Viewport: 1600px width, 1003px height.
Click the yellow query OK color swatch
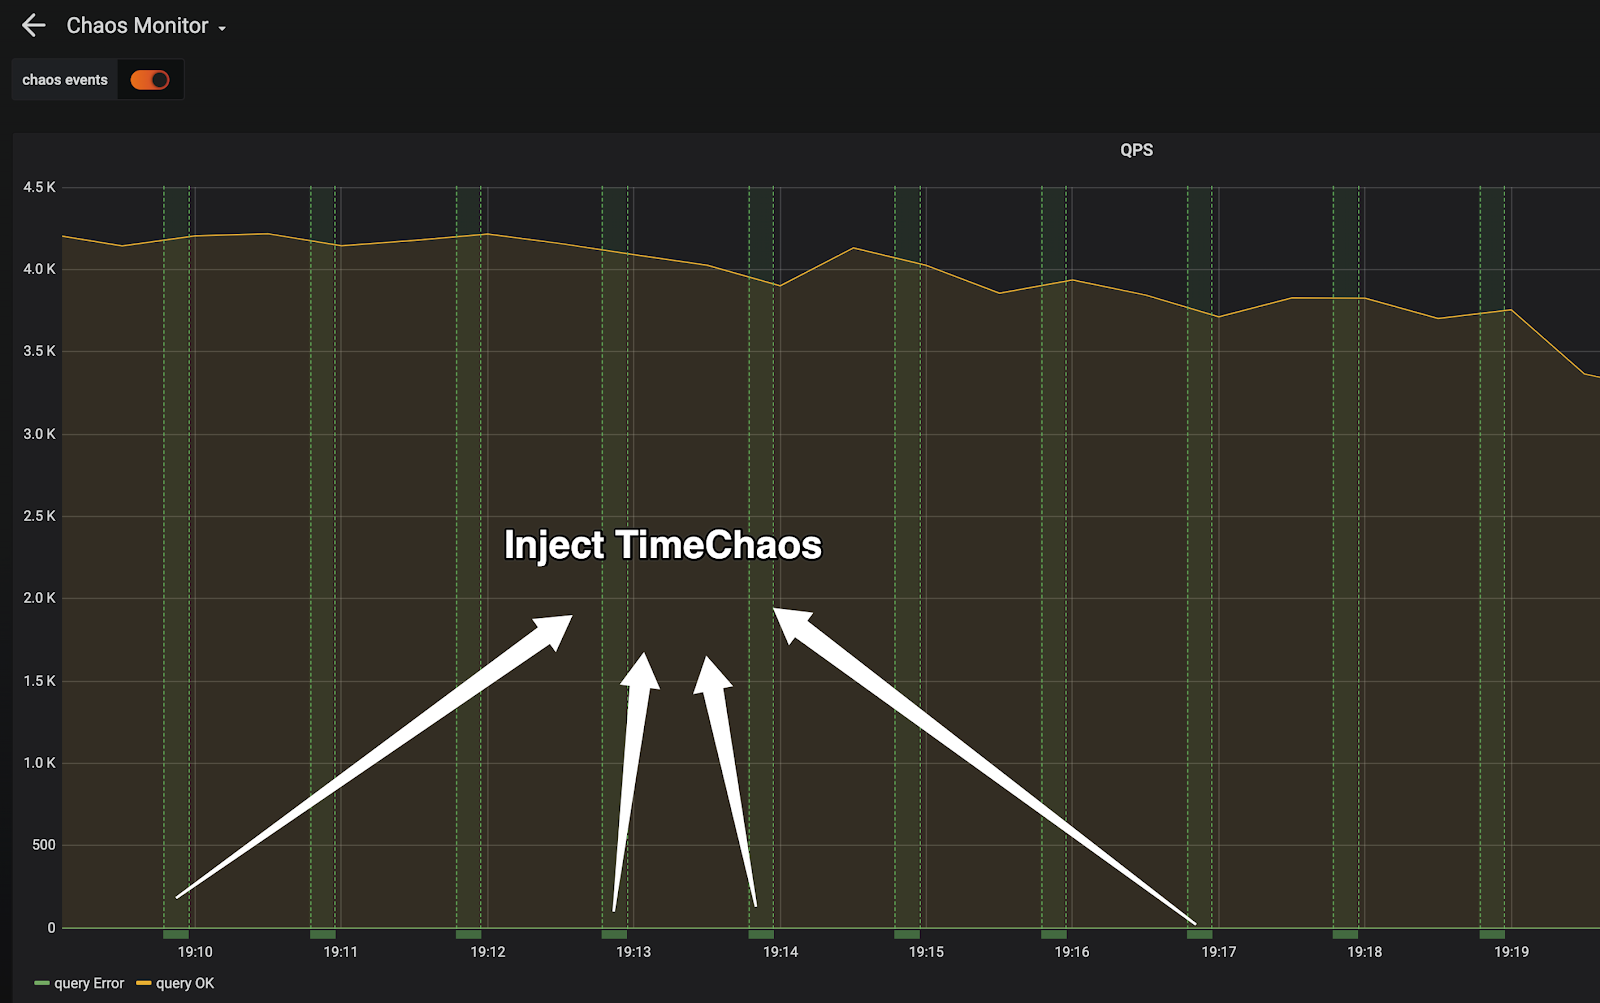pos(144,984)
